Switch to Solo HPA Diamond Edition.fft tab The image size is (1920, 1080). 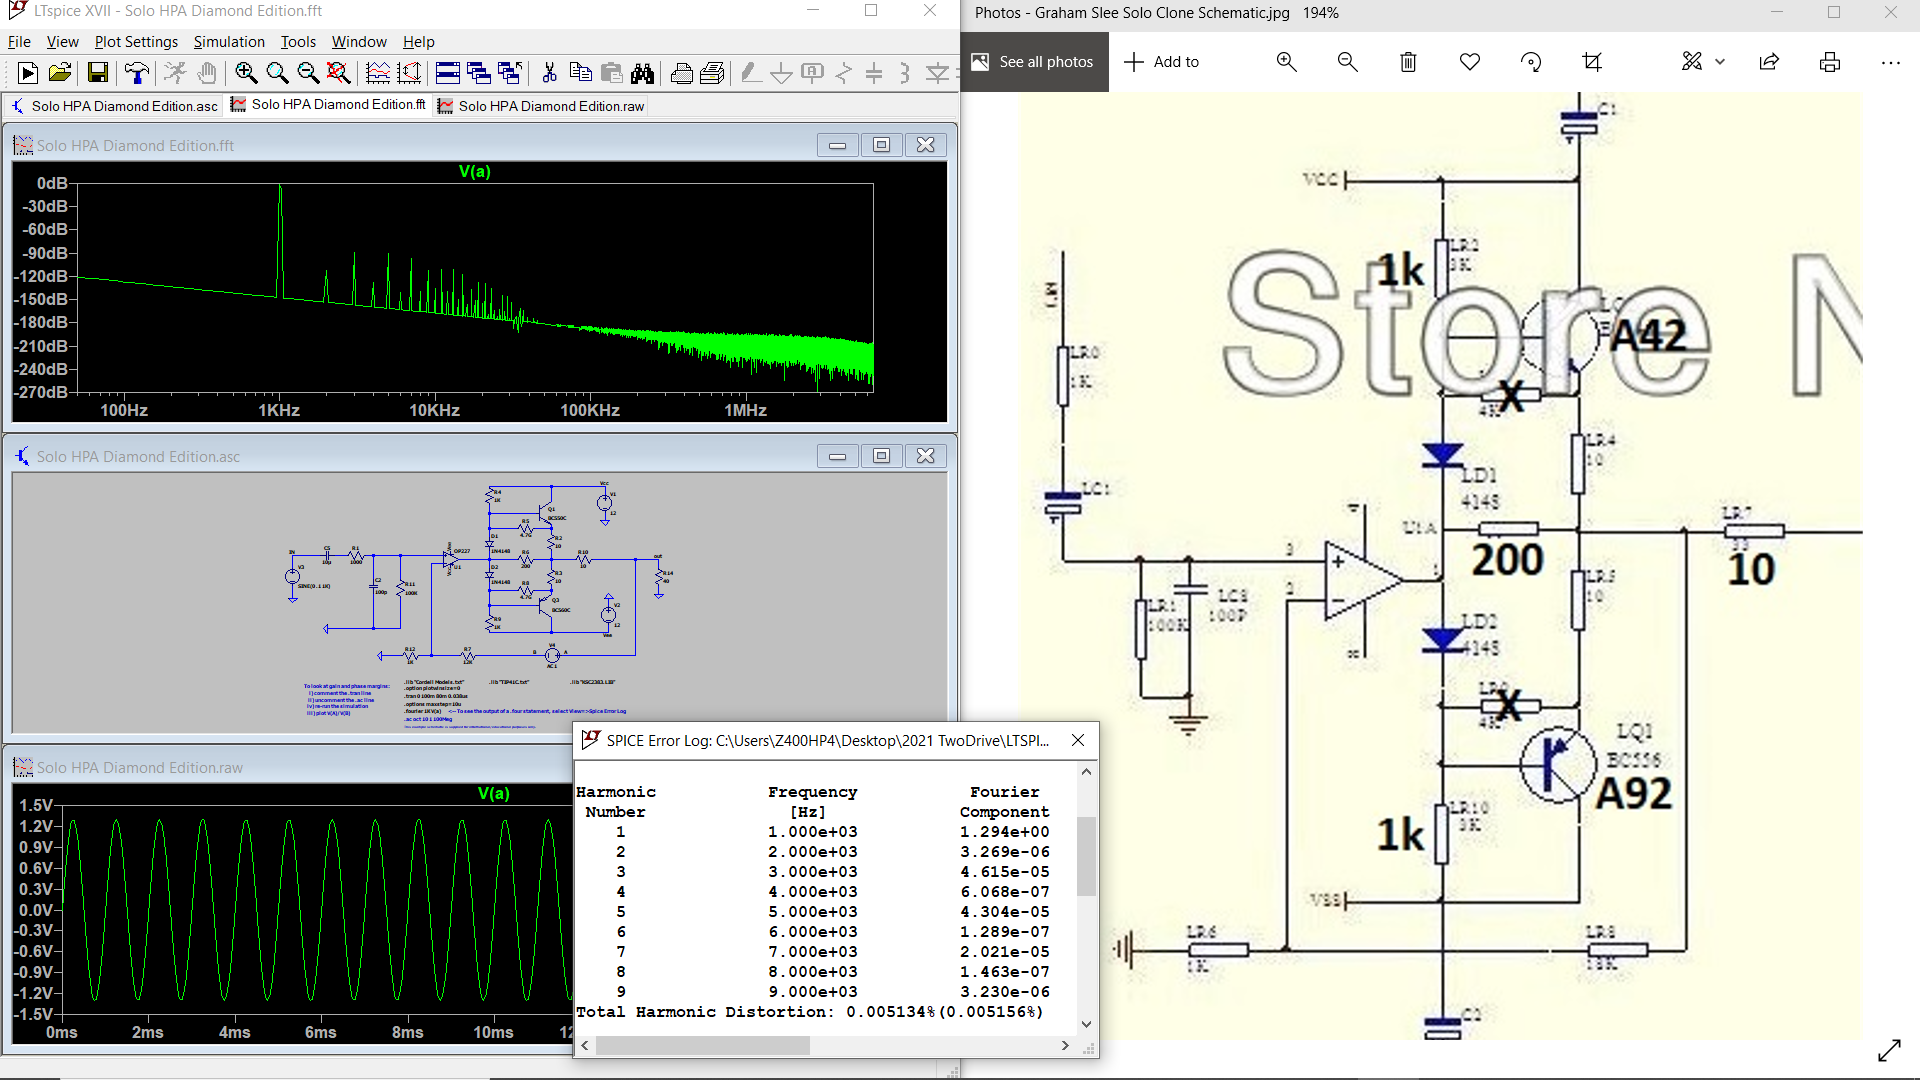(328, 105)
